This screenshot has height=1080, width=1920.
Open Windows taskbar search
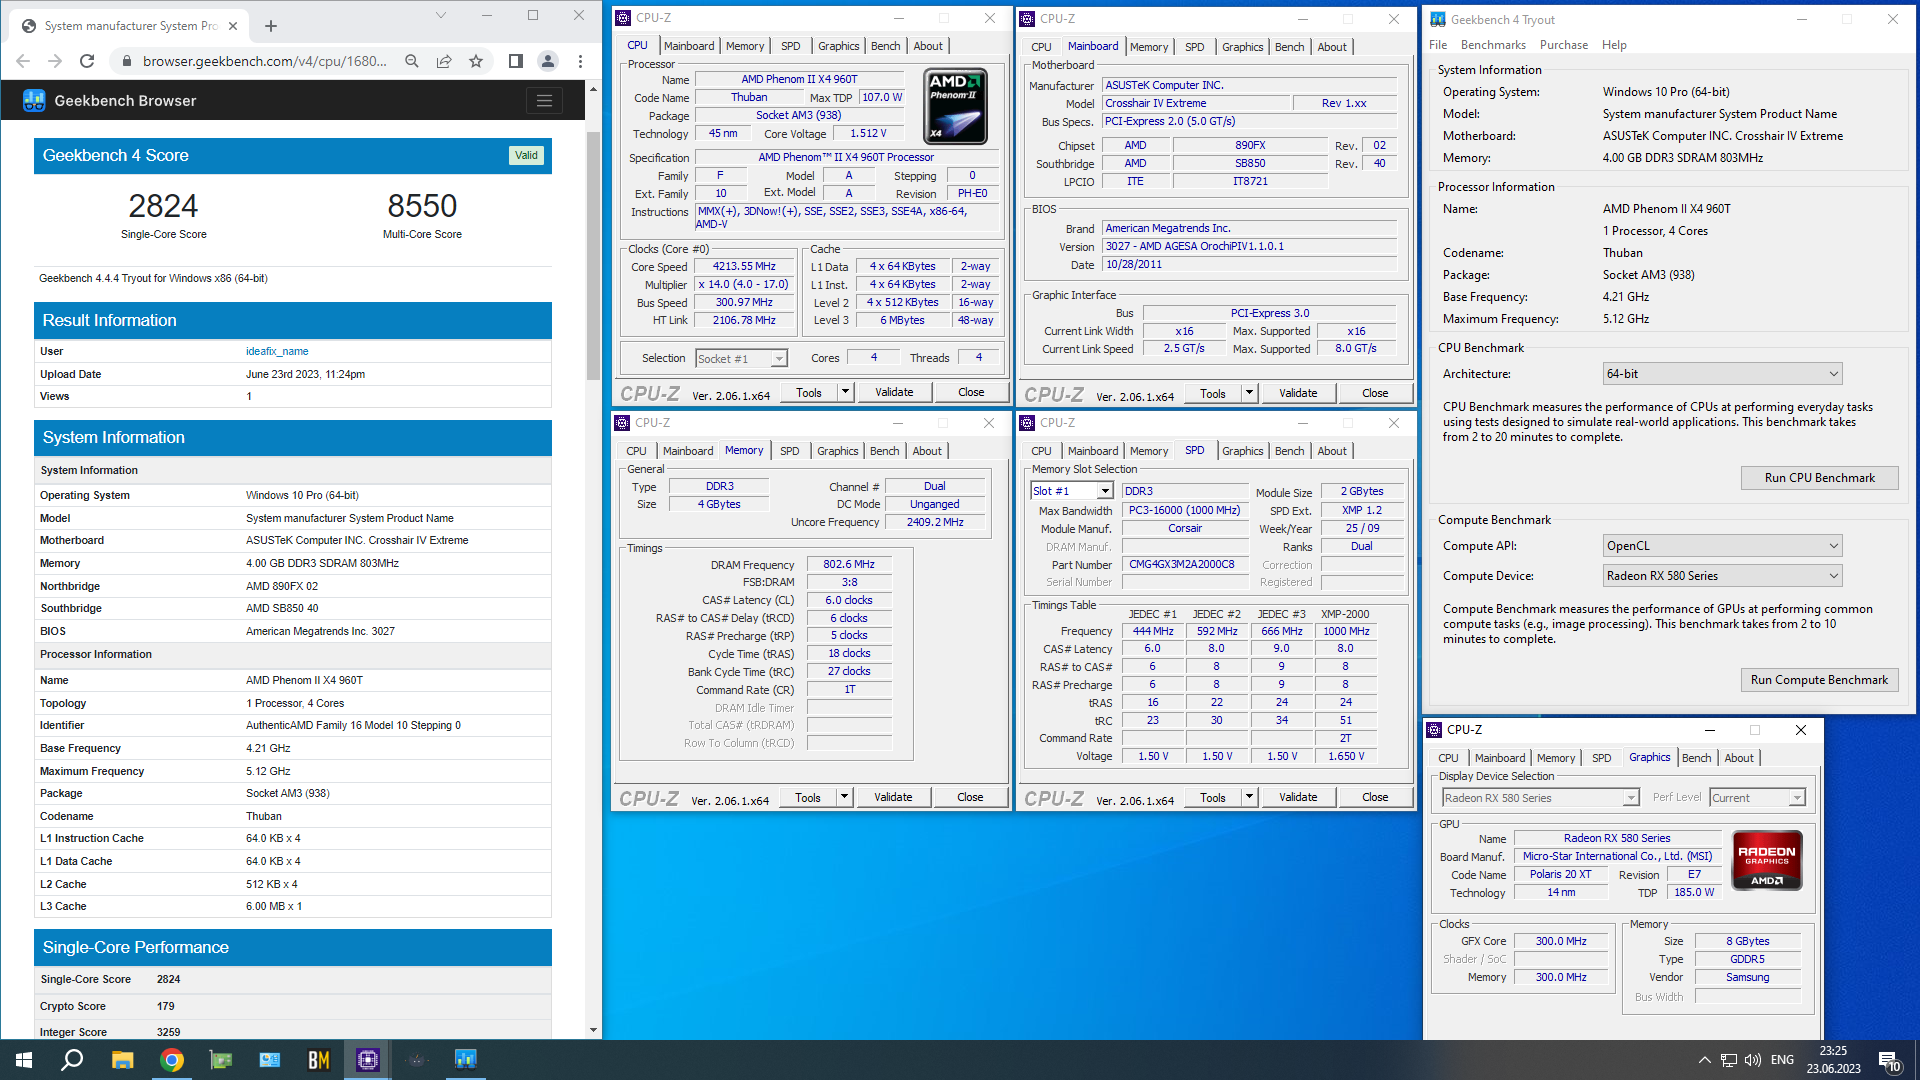click(72, 1060)
